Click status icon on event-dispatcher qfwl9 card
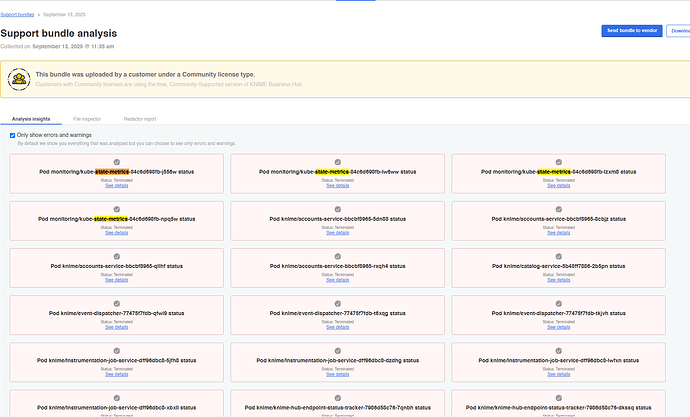This screenshot has height=417, width=690. point(117,304)
